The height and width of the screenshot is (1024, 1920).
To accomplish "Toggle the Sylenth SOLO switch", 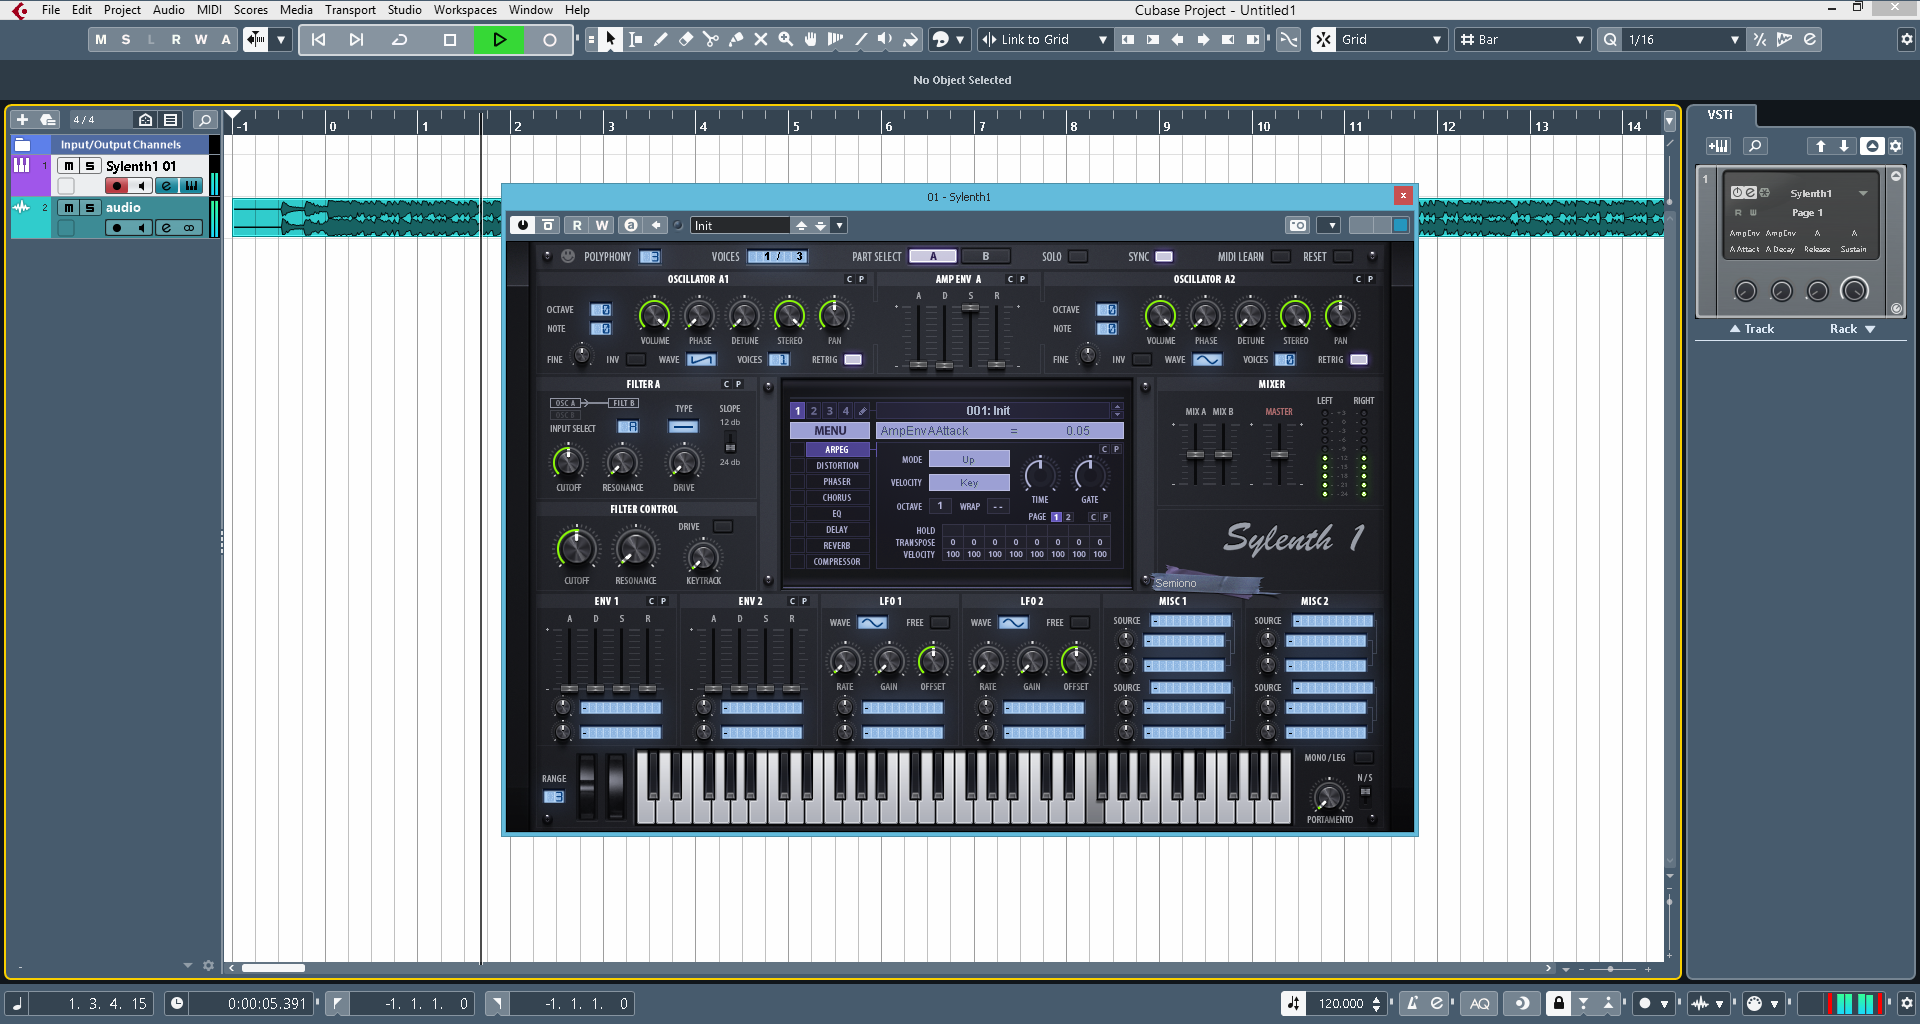I will click(x=1078, y=257).
